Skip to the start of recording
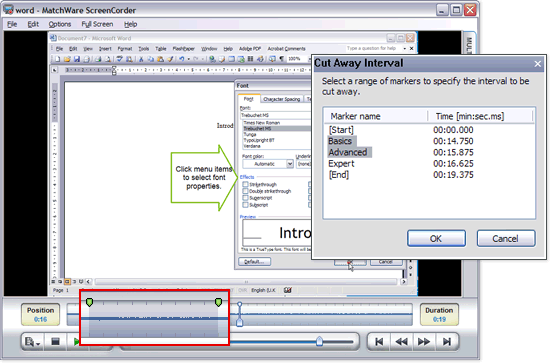This screenshot has width=551, height=364. click(379, 342)
